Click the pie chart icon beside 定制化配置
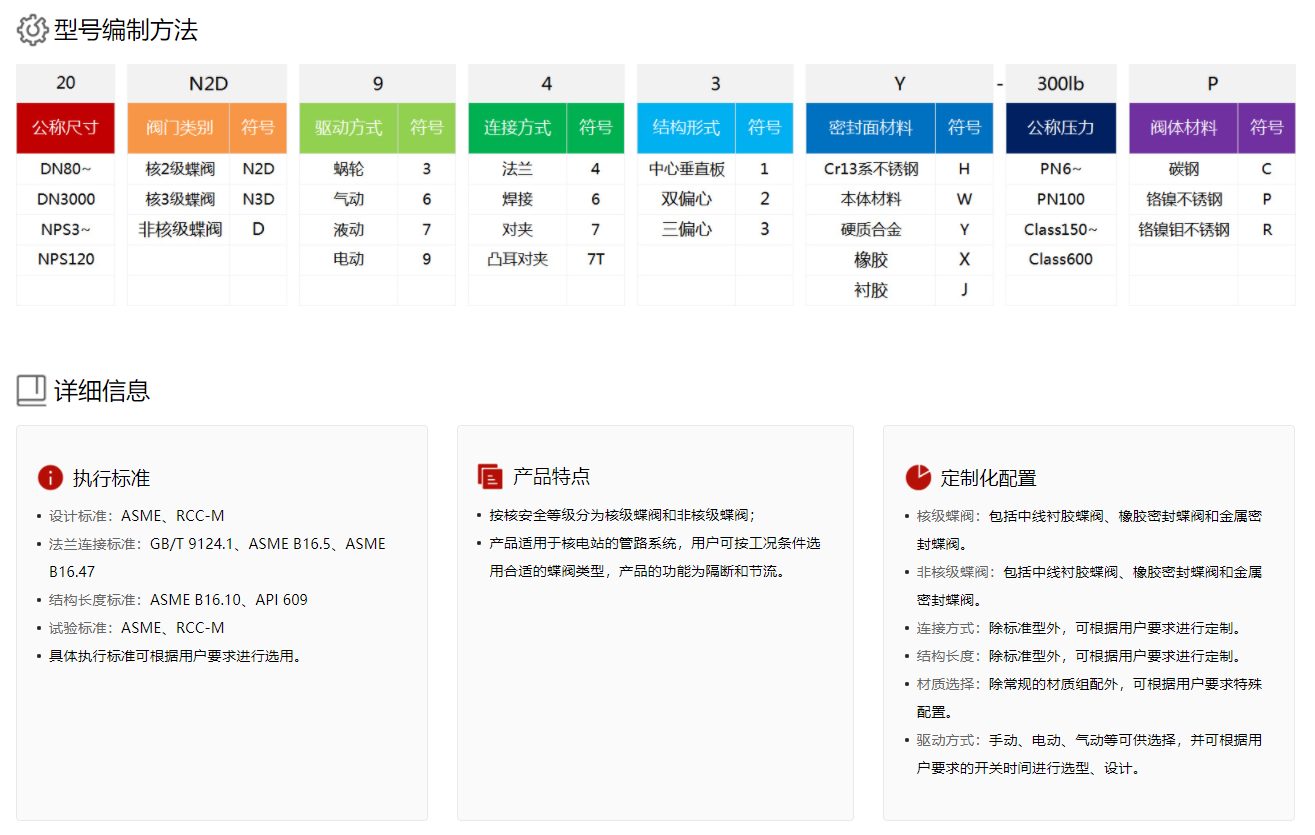Viewport: 1315px width, 835px height. [918, 477]
